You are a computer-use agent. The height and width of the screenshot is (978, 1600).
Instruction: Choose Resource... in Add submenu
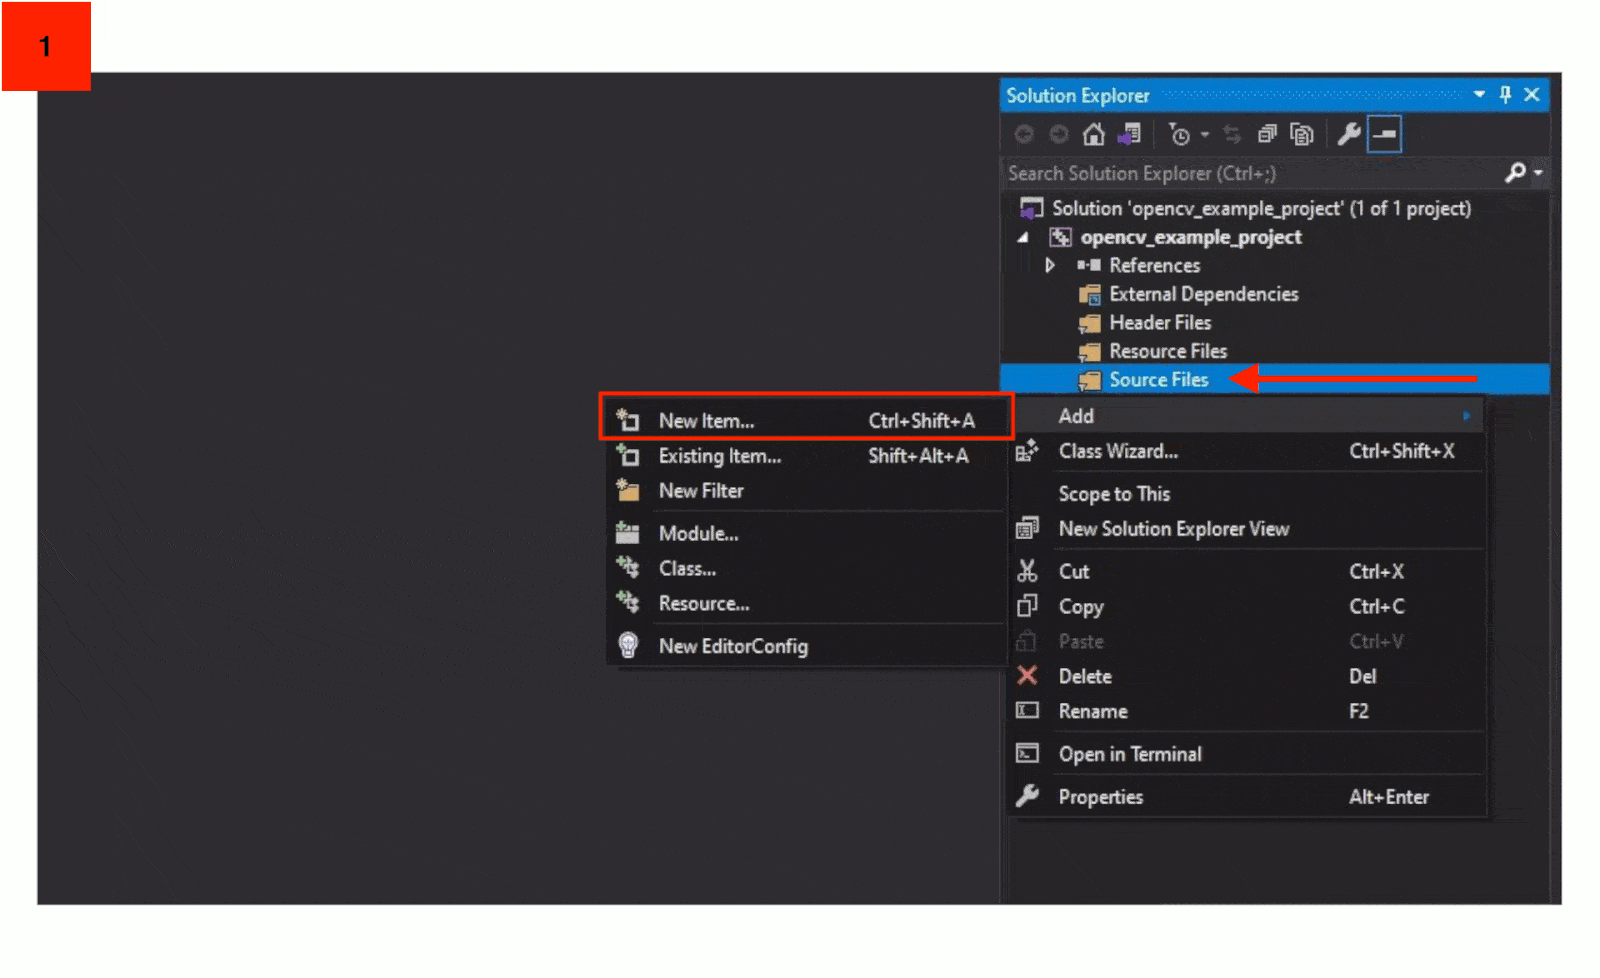806,603
